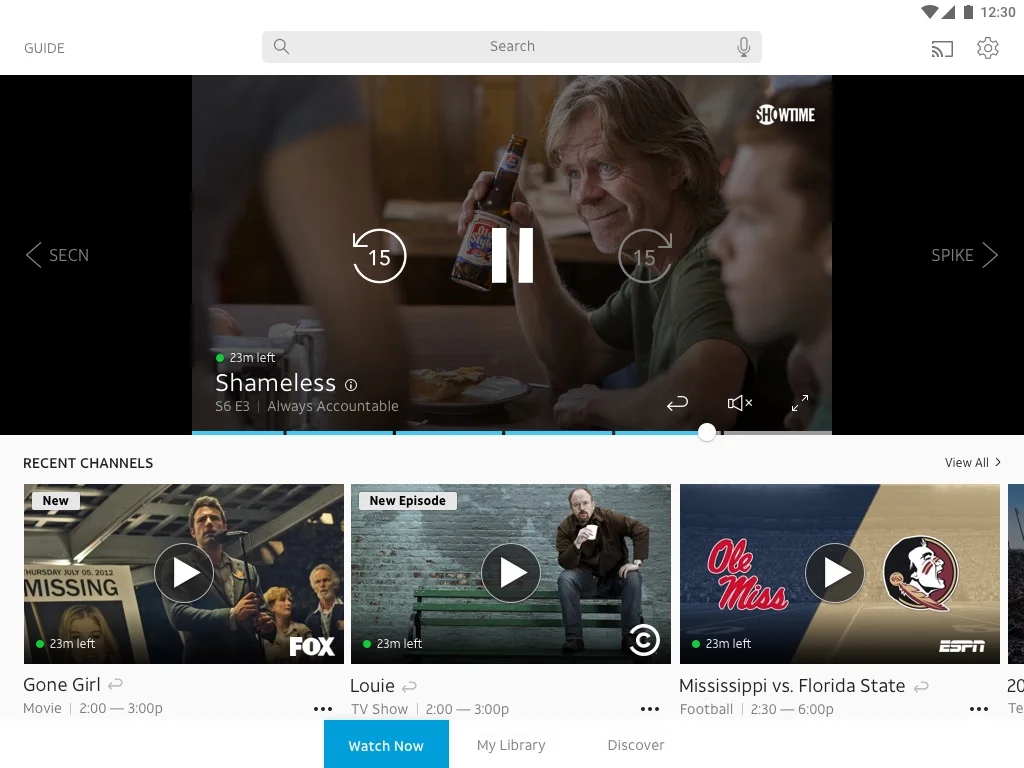
Task: Open more options for Gone Girl
Action: (x=323, y=709)
